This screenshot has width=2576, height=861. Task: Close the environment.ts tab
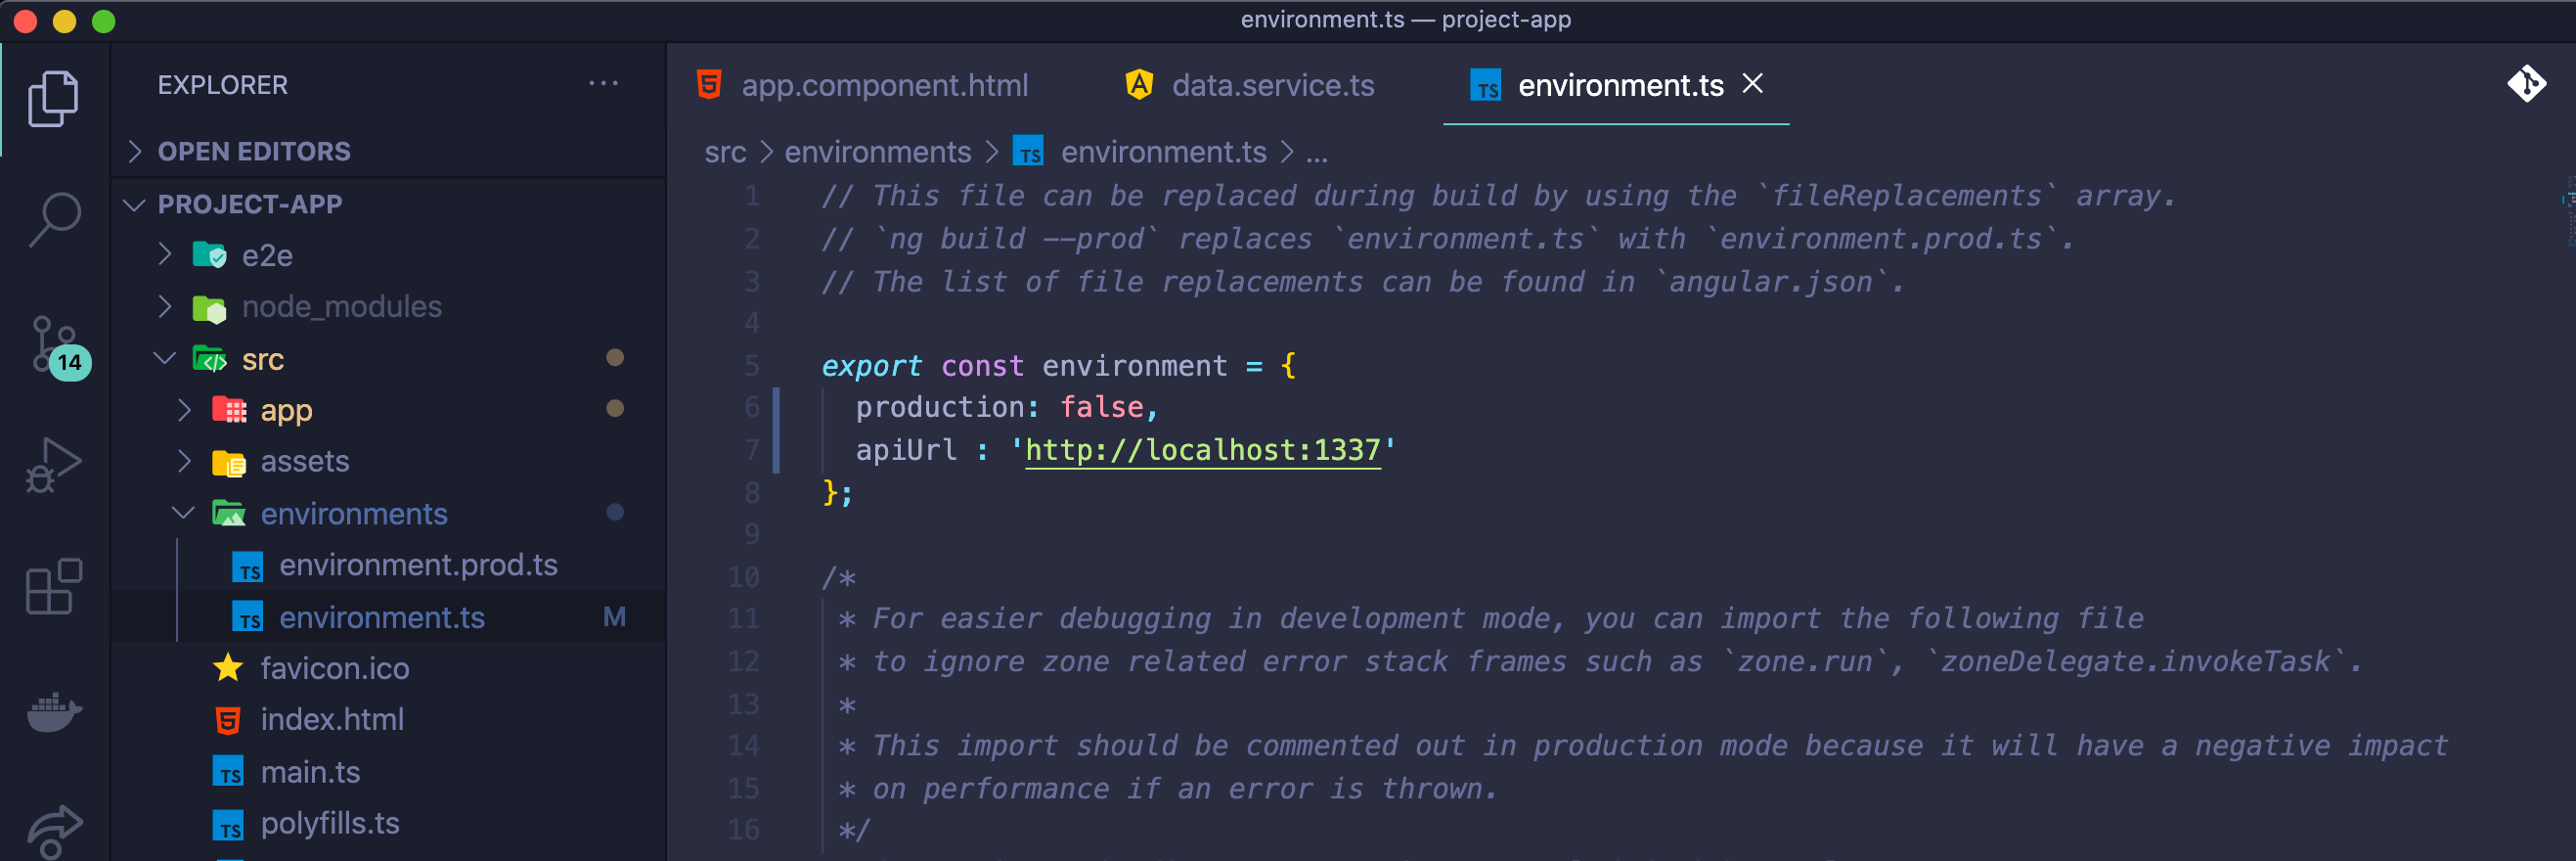[x=1753, y=84]
